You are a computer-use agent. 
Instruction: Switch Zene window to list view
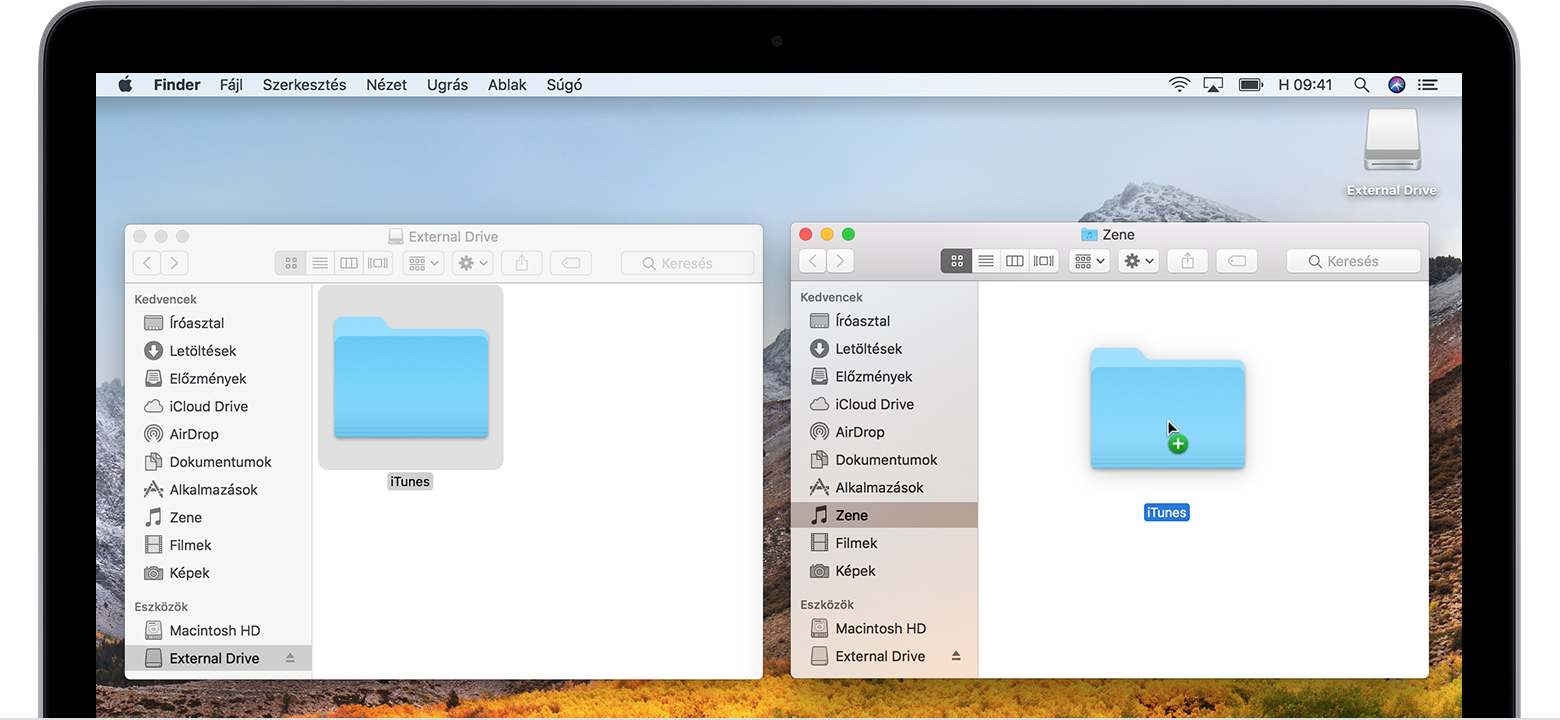coord(986,261)
